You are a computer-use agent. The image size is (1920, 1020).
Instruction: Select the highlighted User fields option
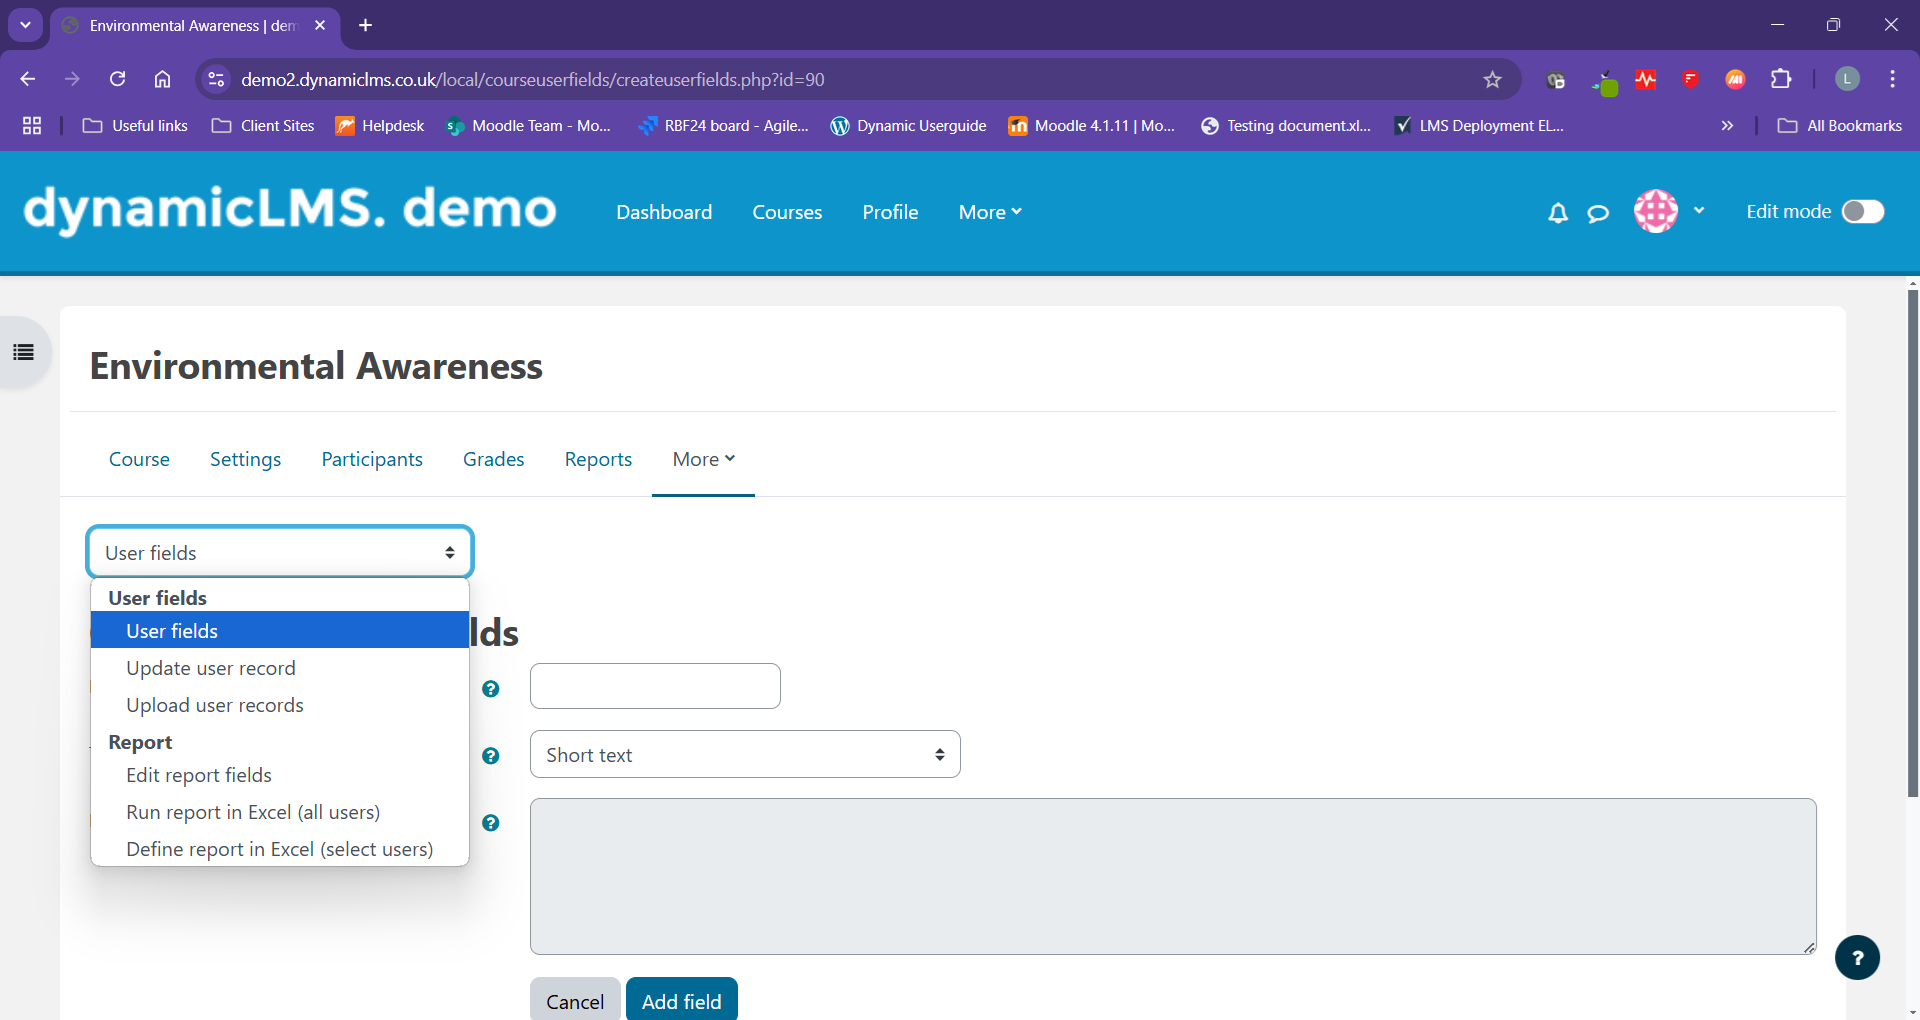coord(280,630)
